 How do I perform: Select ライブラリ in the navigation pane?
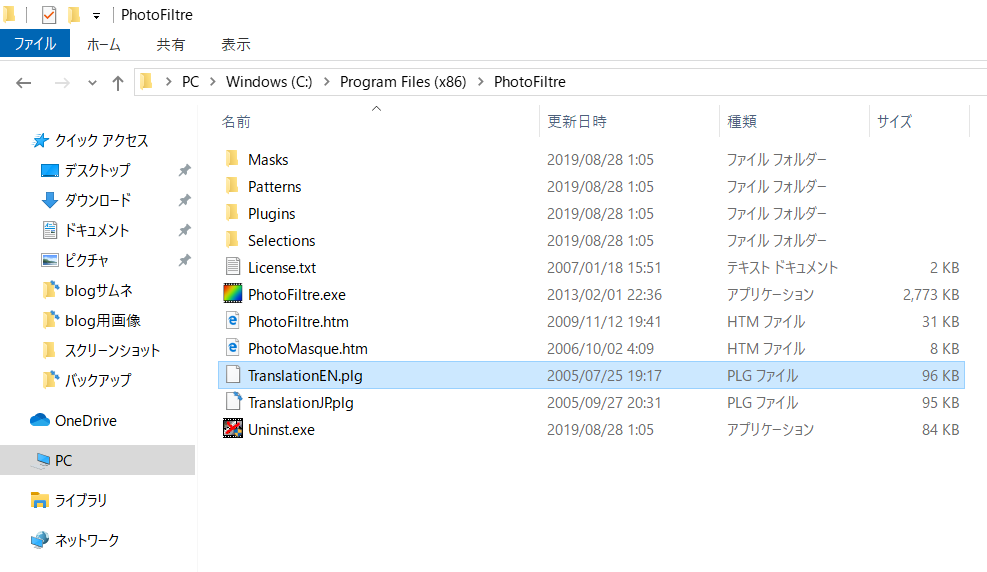coord(81,500)
